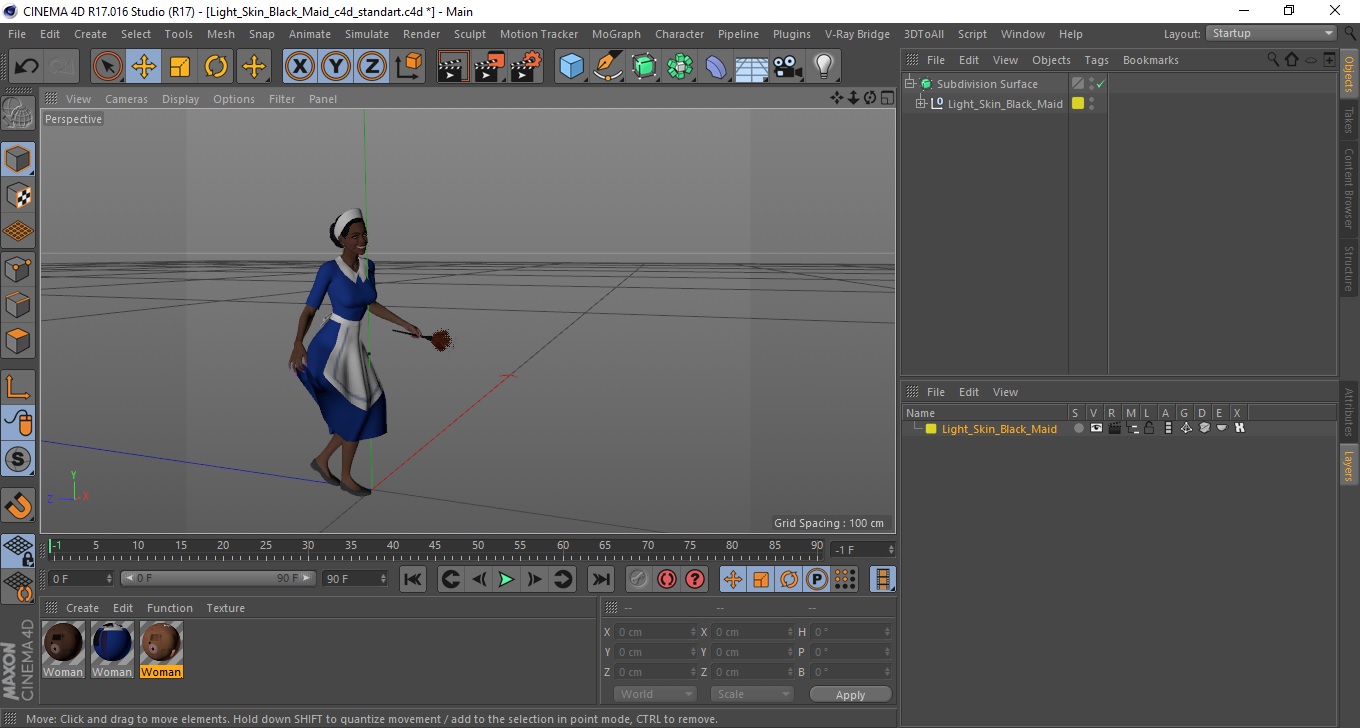Switch to the Takes side tab
Image resolution: width=1360 pixels, height=728 pixels.
(x=1348, y=120)
